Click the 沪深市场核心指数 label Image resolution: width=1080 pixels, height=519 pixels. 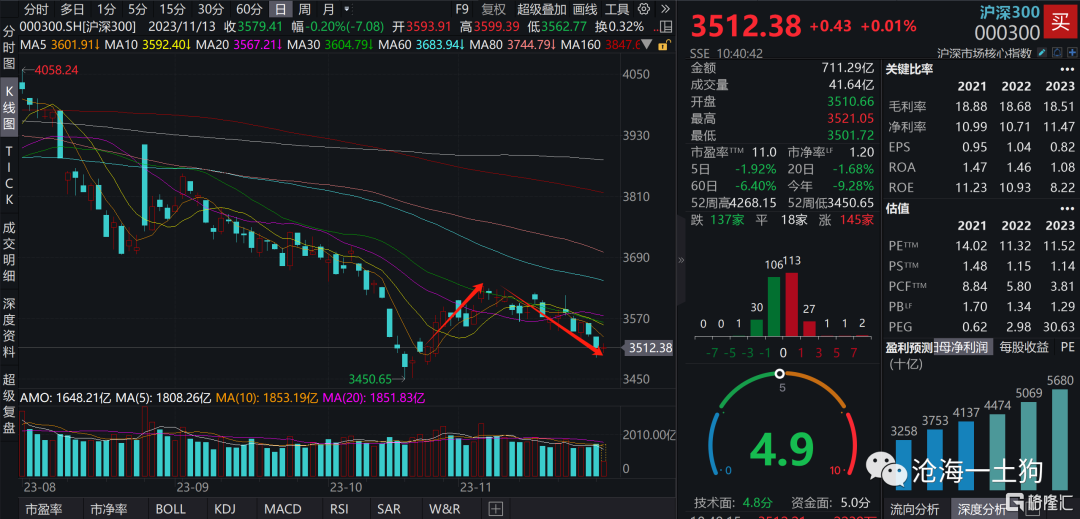tap(984, 53)
